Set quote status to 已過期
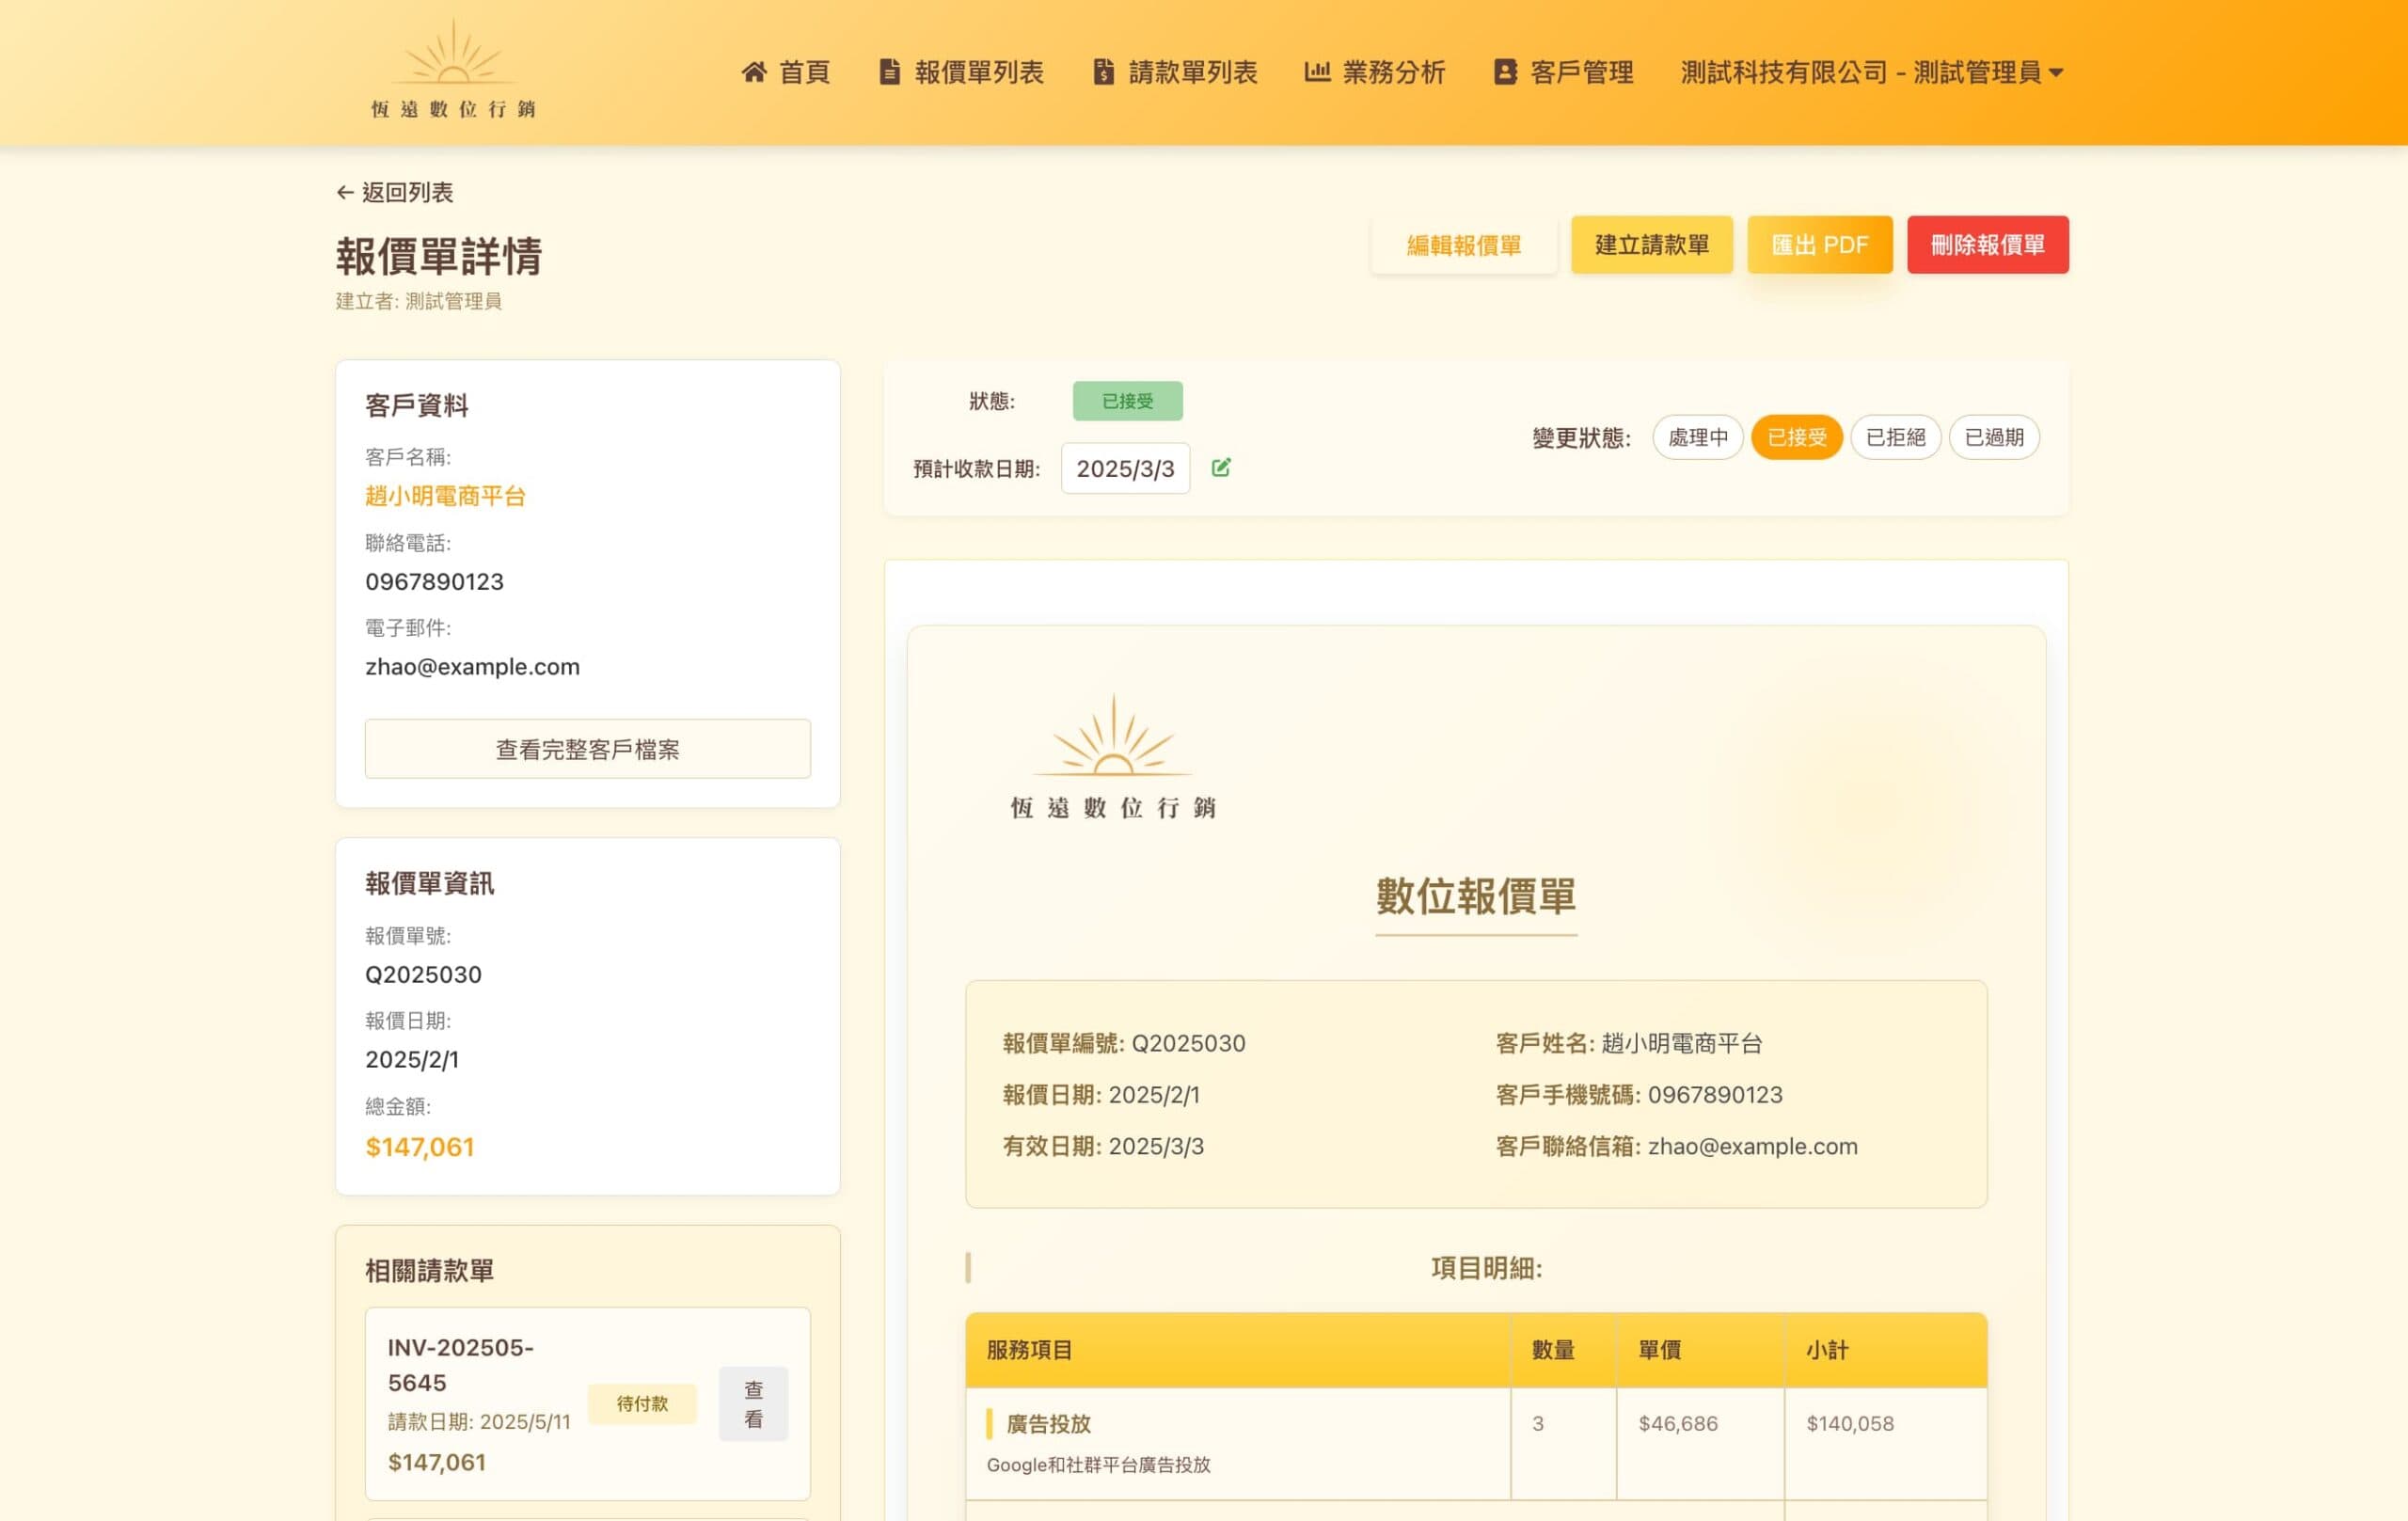Image resolution: width=2408 pixels, height=1521 pixels. tap(1993, 437)
